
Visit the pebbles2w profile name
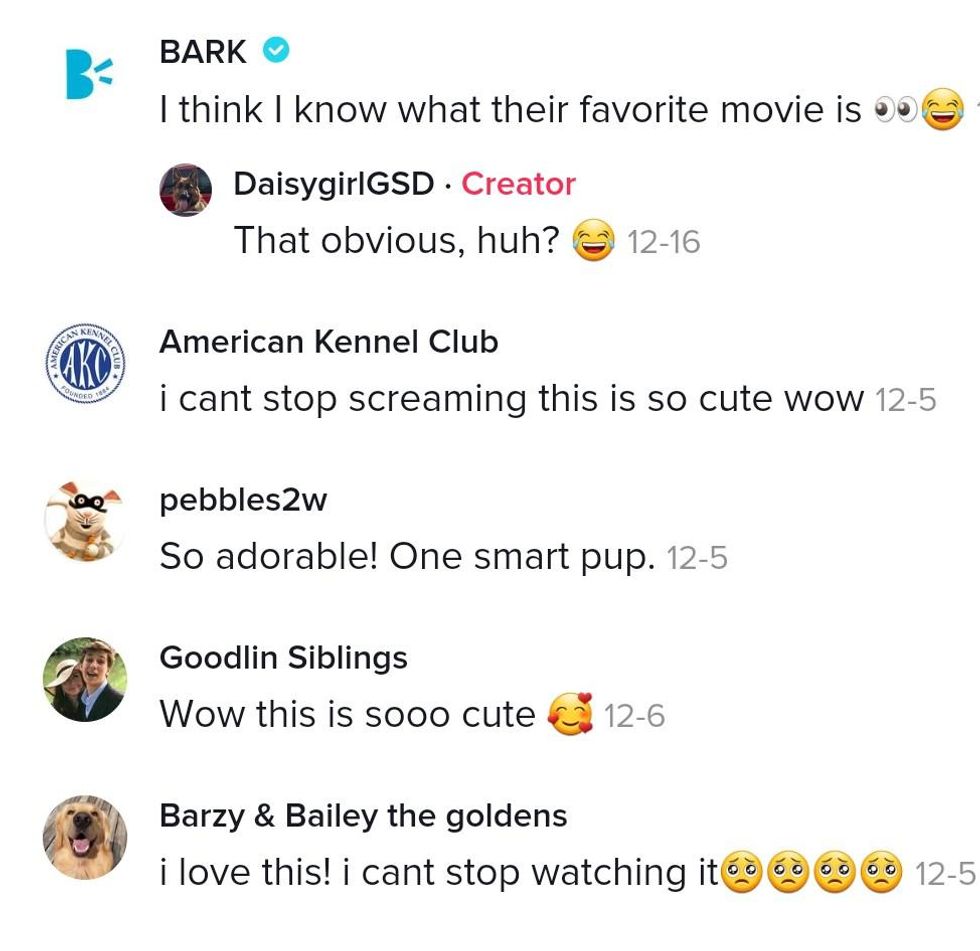(243, 500)
